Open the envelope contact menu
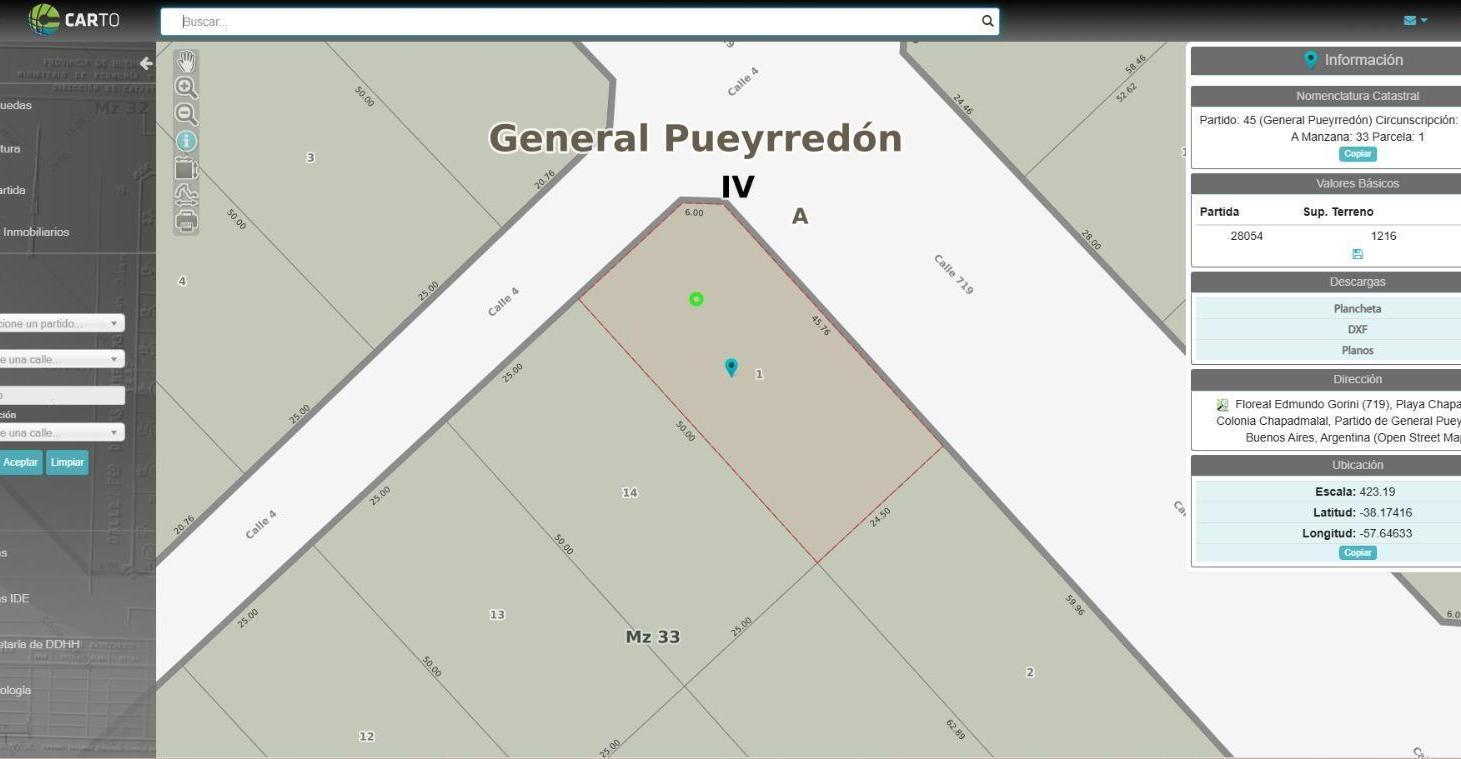 pos(1415,20)
